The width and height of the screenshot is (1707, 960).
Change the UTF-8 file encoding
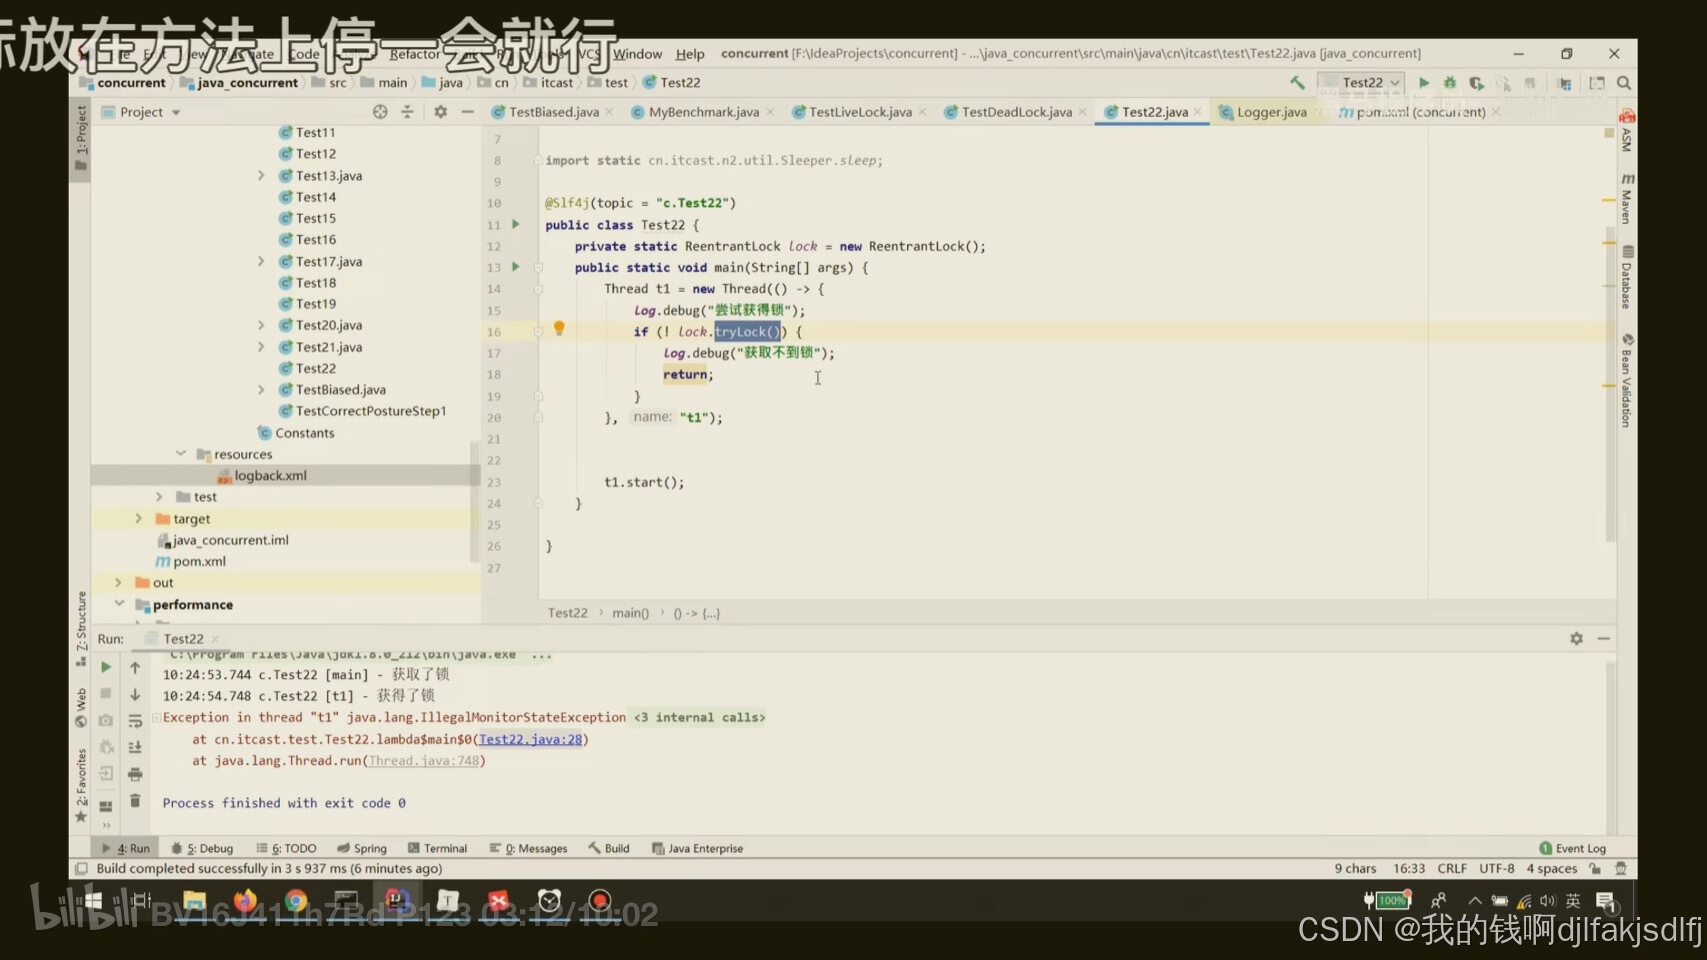click(x=1497, y=869)
